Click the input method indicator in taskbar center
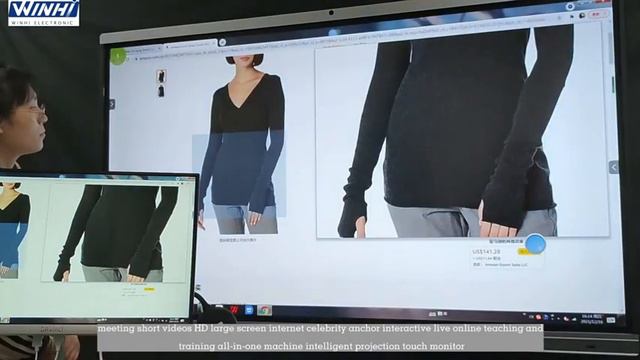This screenshot has height=360, width=640. click(438, 314)
